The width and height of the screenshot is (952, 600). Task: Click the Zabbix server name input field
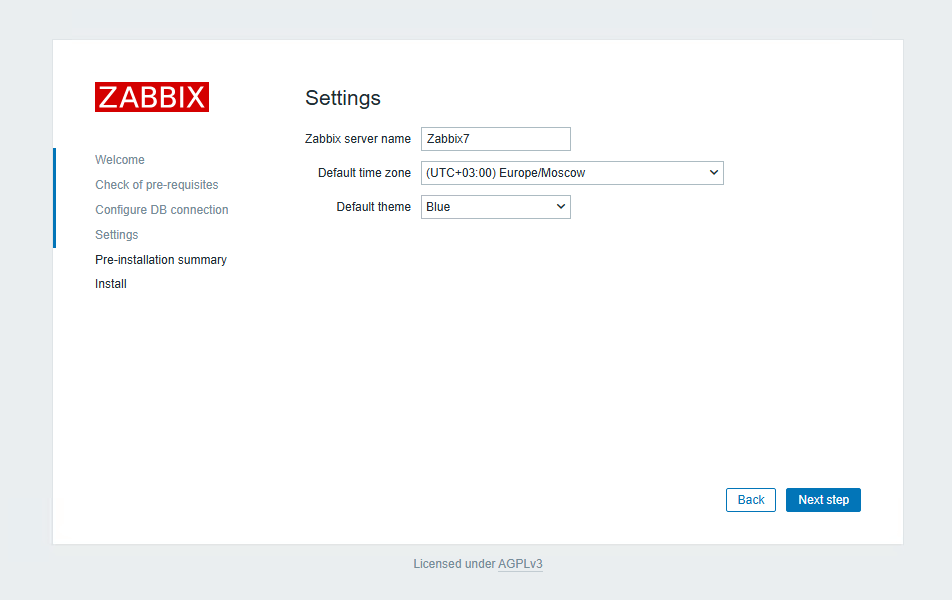pyautogui.click(x=495, y=139)
